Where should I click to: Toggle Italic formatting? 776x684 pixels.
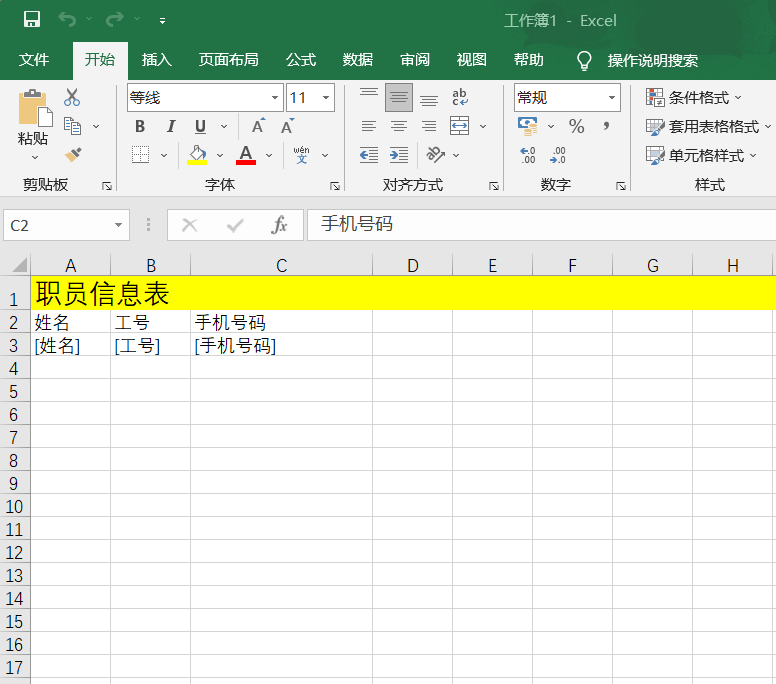[171, 126]
